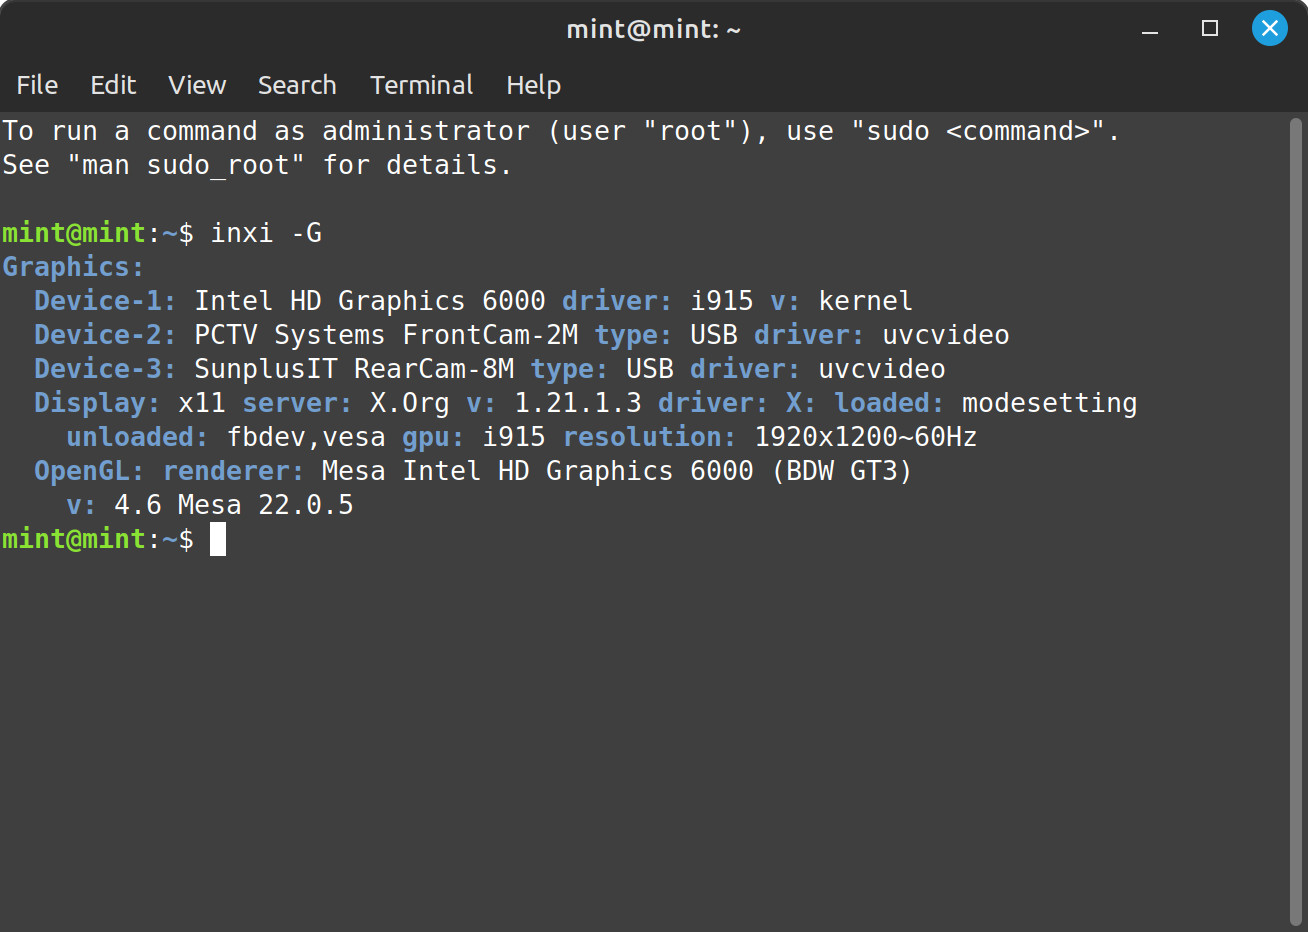Open the File menu
This screenshot has height=932, width=1308.
tap(37, 85)
